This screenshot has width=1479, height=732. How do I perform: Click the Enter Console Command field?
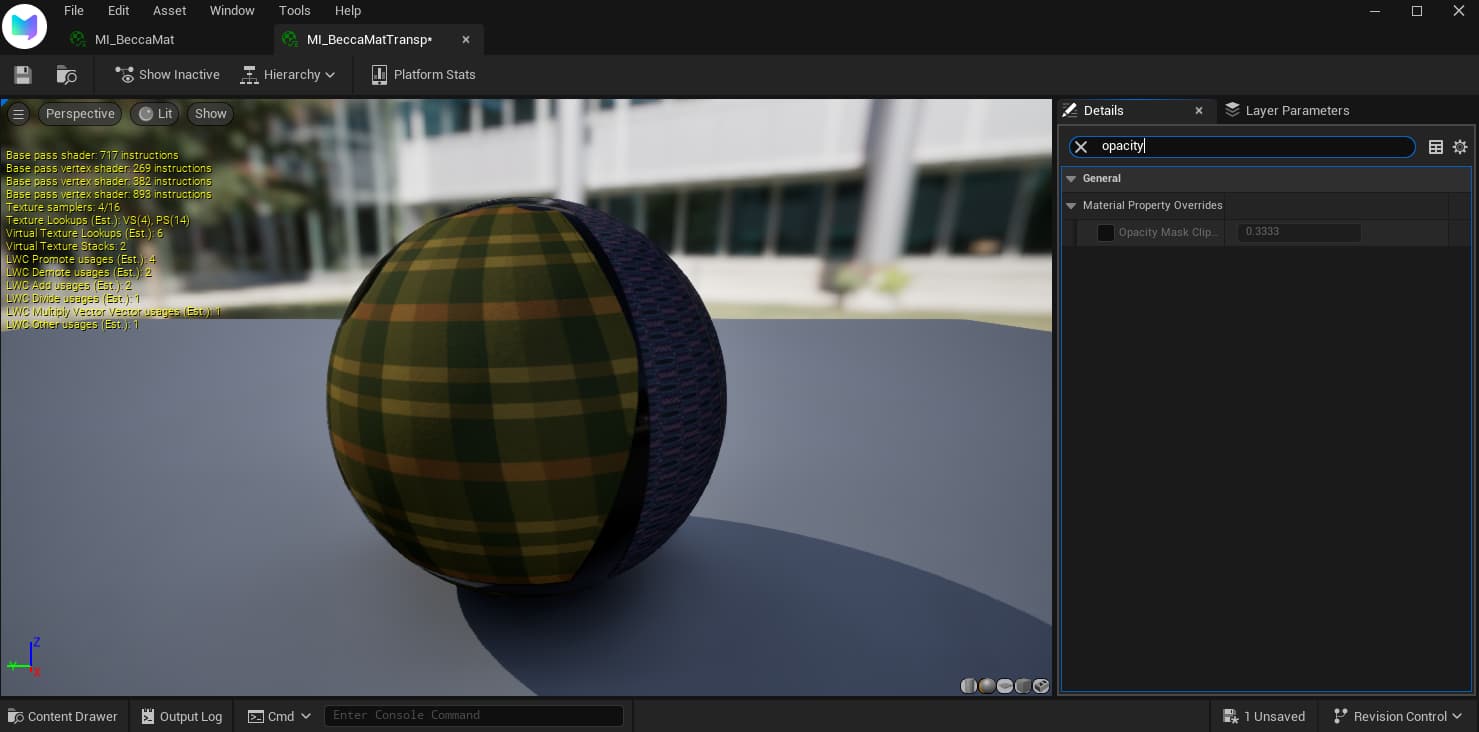click(473, 716)
